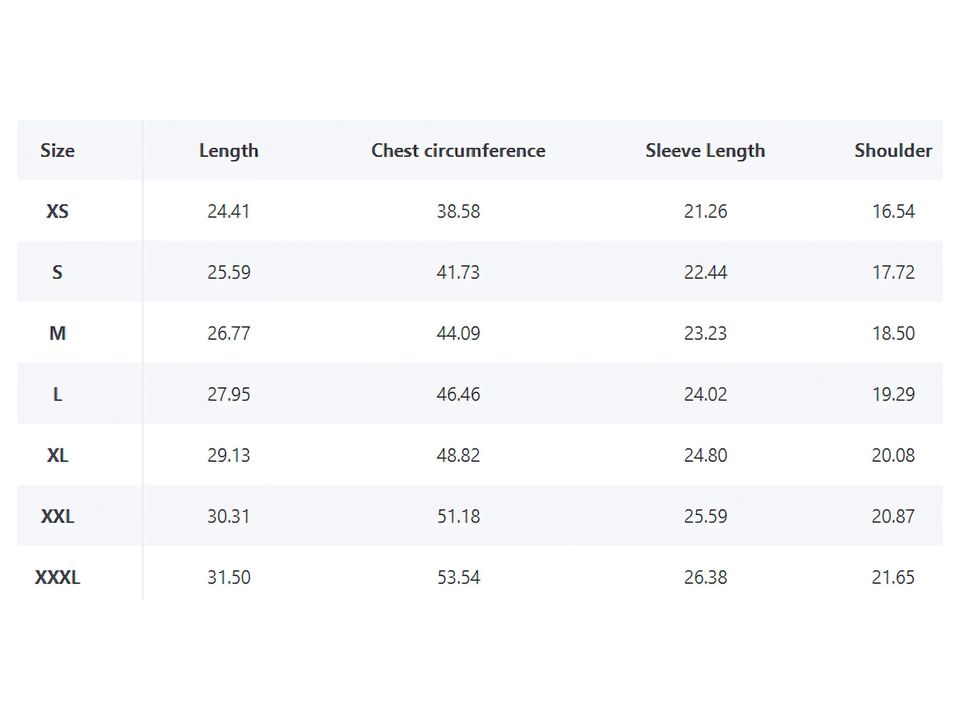Select the S size row label

pos(57,273)
